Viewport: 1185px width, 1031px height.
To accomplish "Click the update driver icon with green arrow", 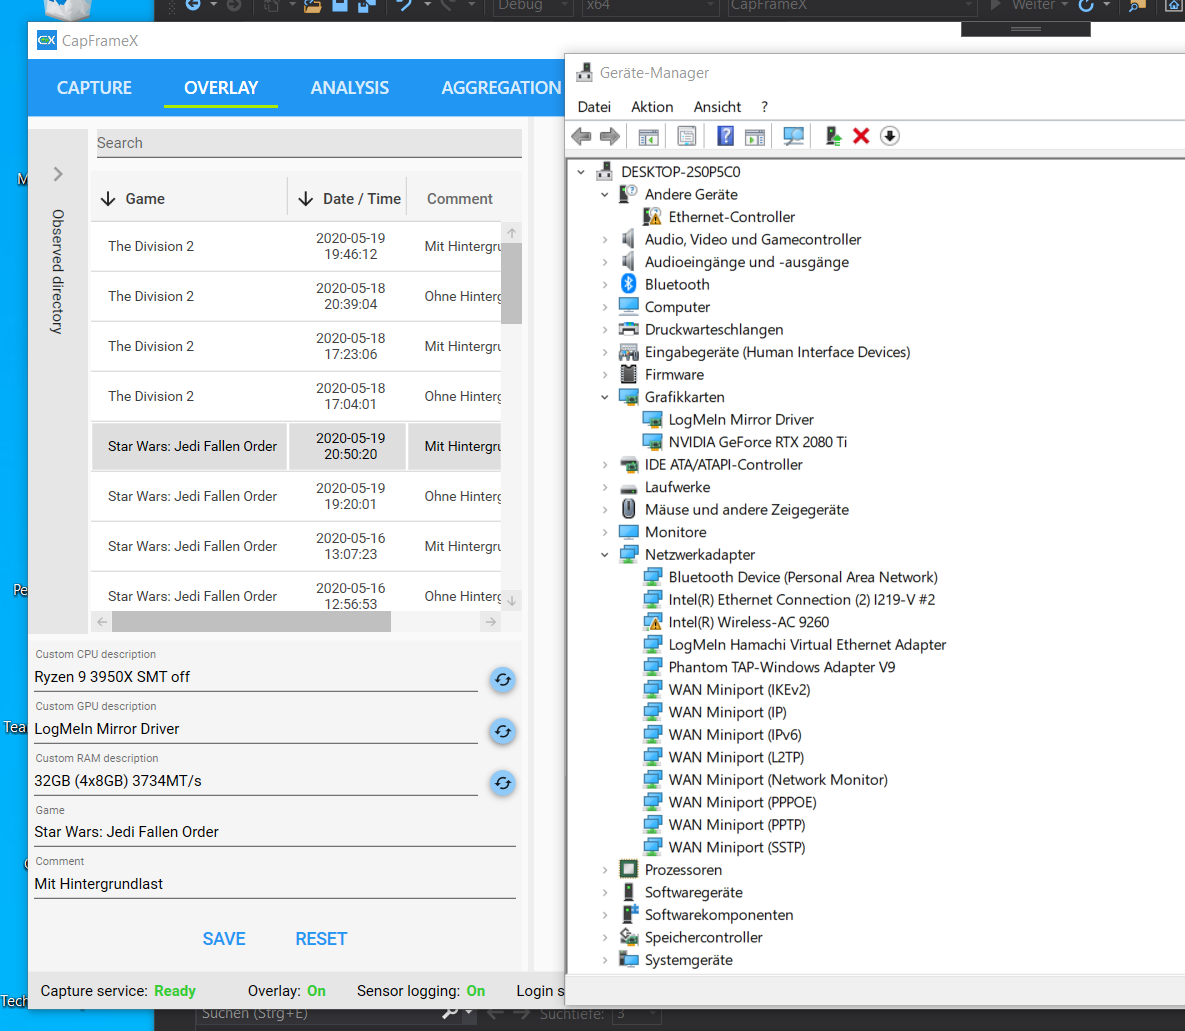I will [833, 136].
